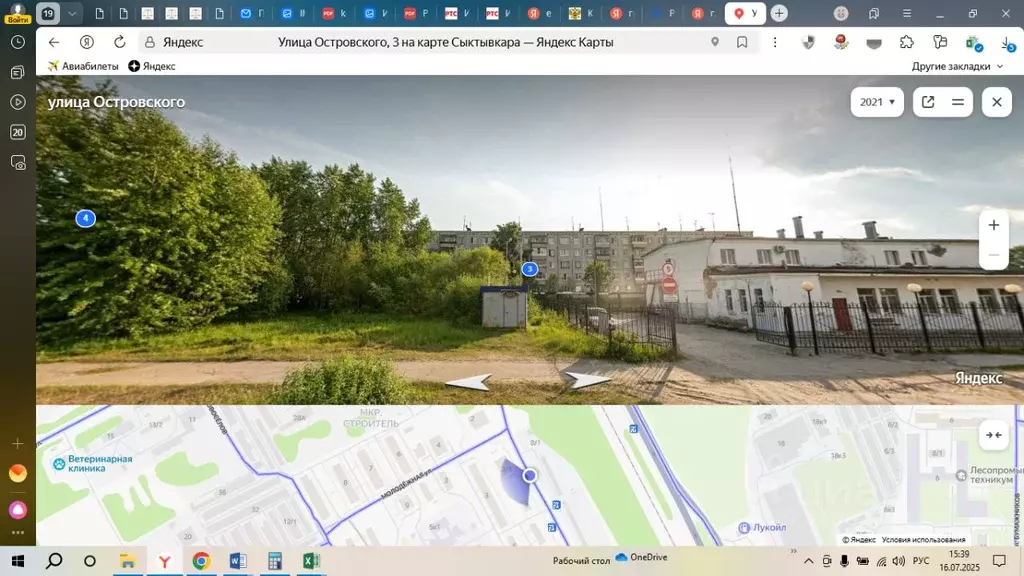Expand the tab list chevron beside 19
The image size is (1024, 576).
72,13
